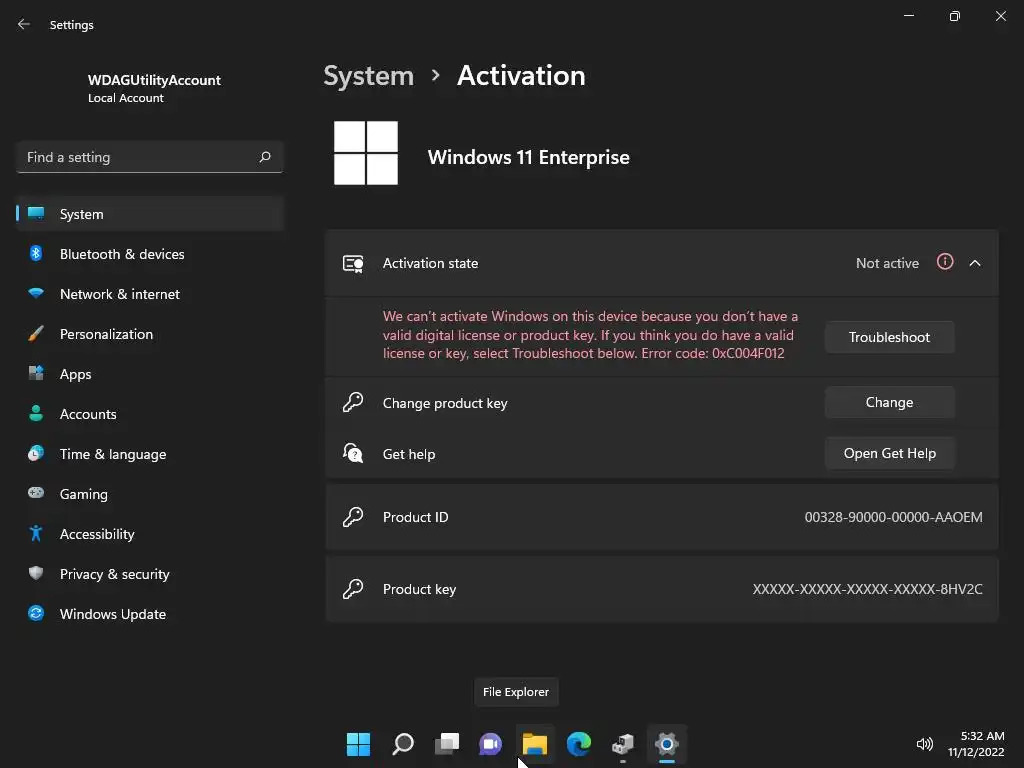Click the WDAGUtilityAccount profile name
The image size is (1024, 768).
[x=154, y=80]
